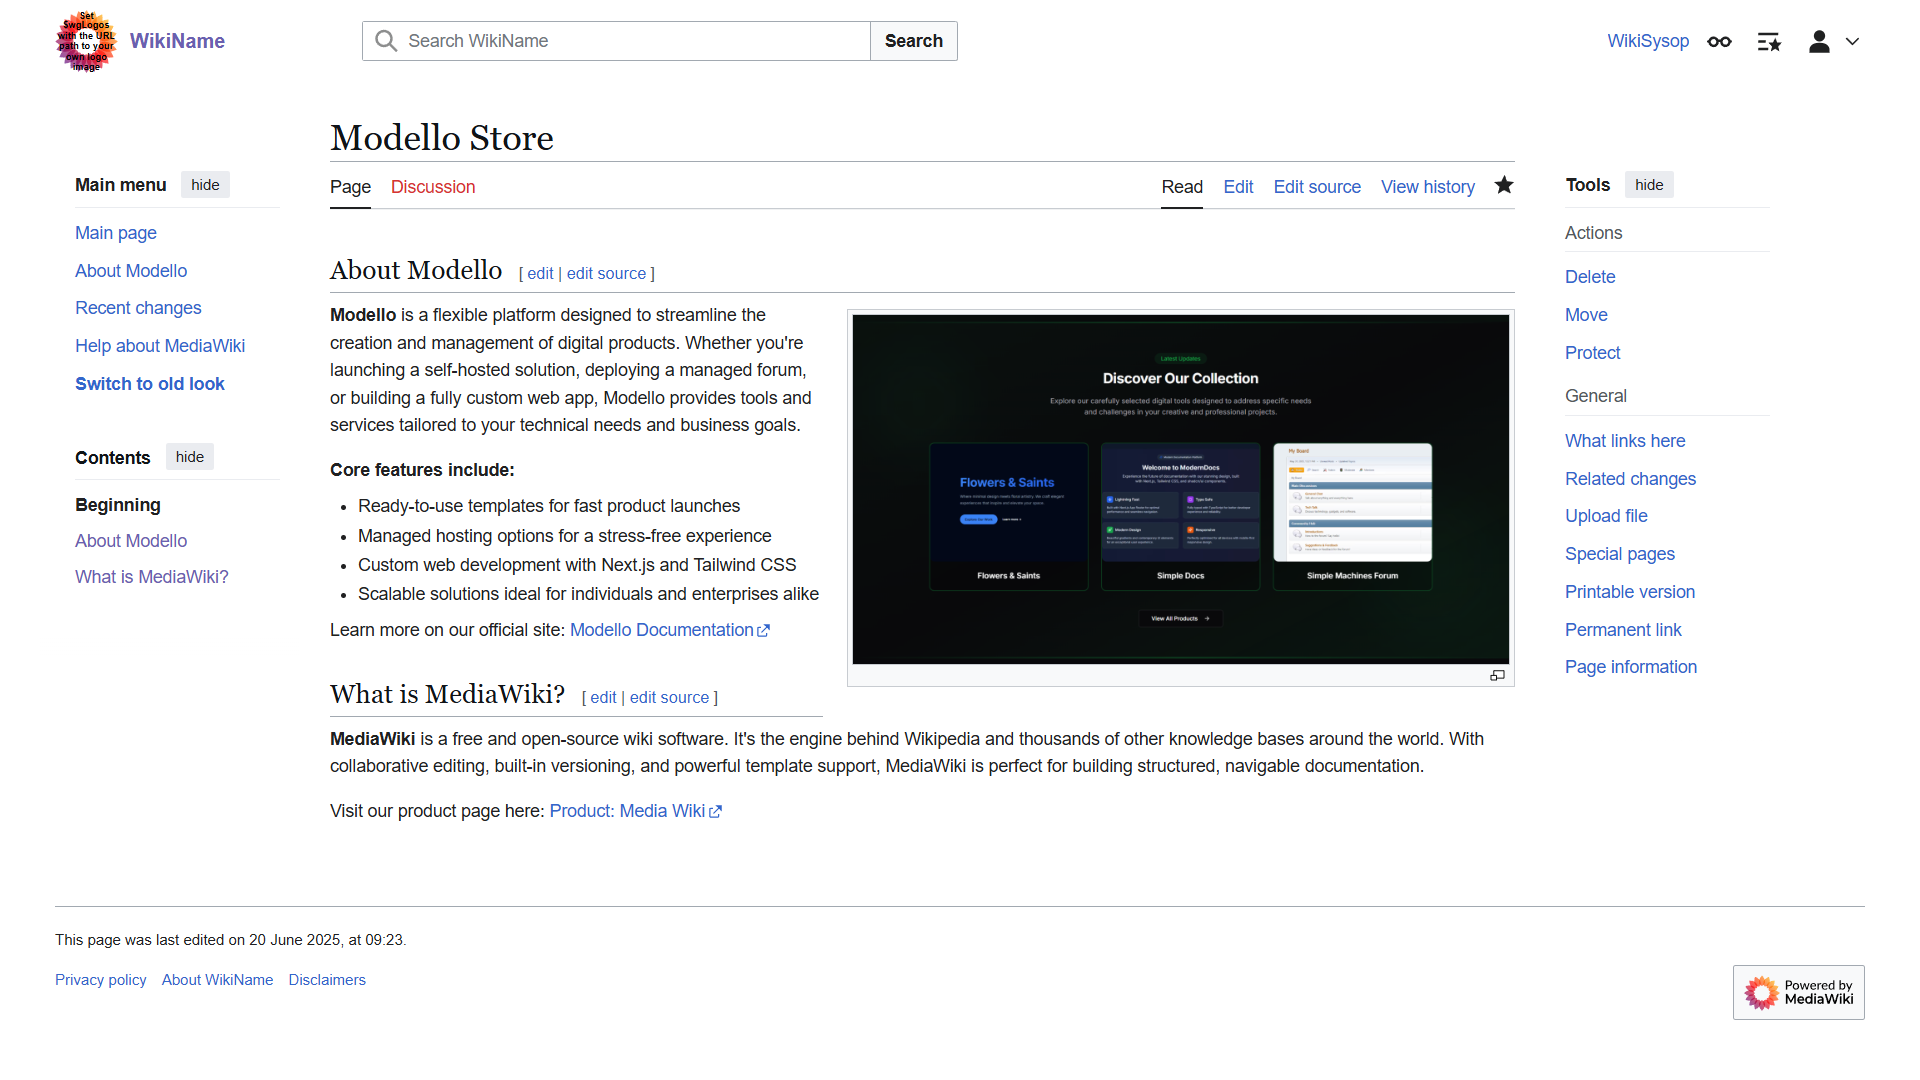Open Related changes in Tools
Screen dimensions: 1920x1080
[1630, 479]
